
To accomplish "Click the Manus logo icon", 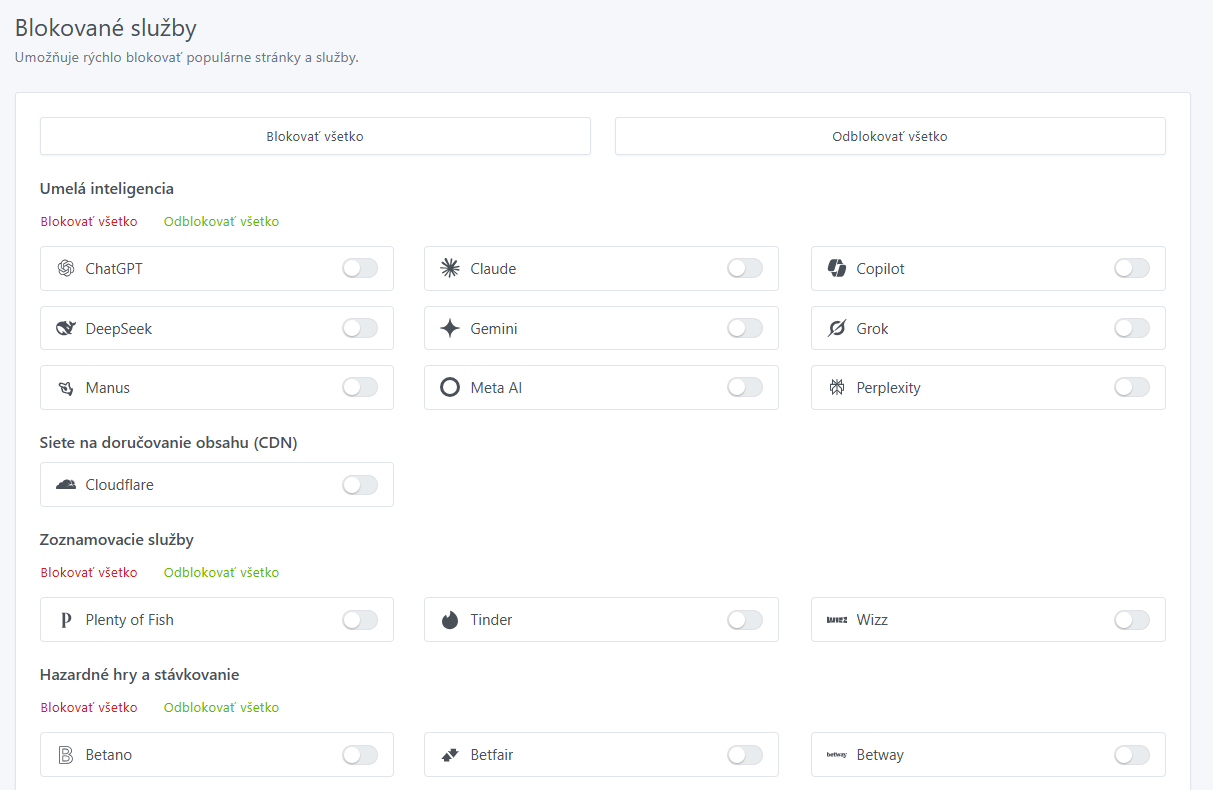I will pos(66,388).
